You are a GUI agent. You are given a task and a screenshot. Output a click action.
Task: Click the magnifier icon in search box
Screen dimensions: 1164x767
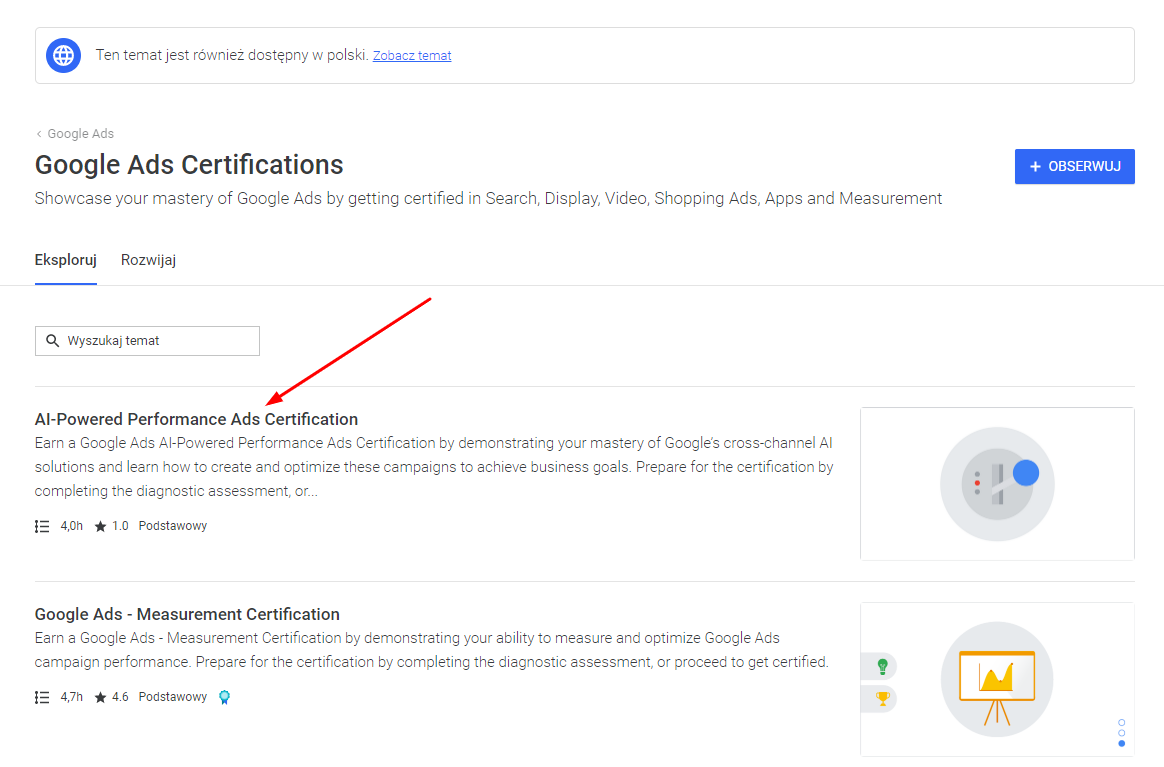tap(53, 341)
